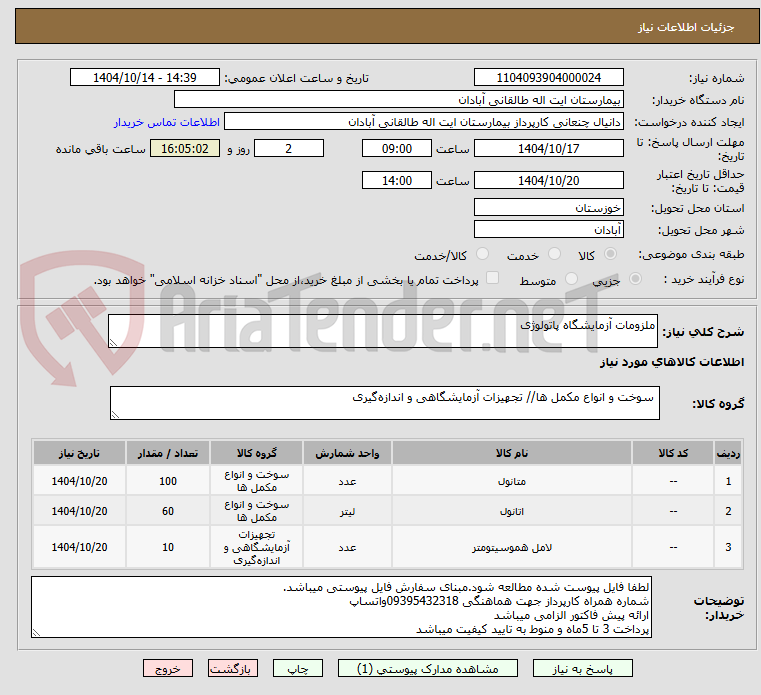Click the واحد شمارش column header

point(347,453)
